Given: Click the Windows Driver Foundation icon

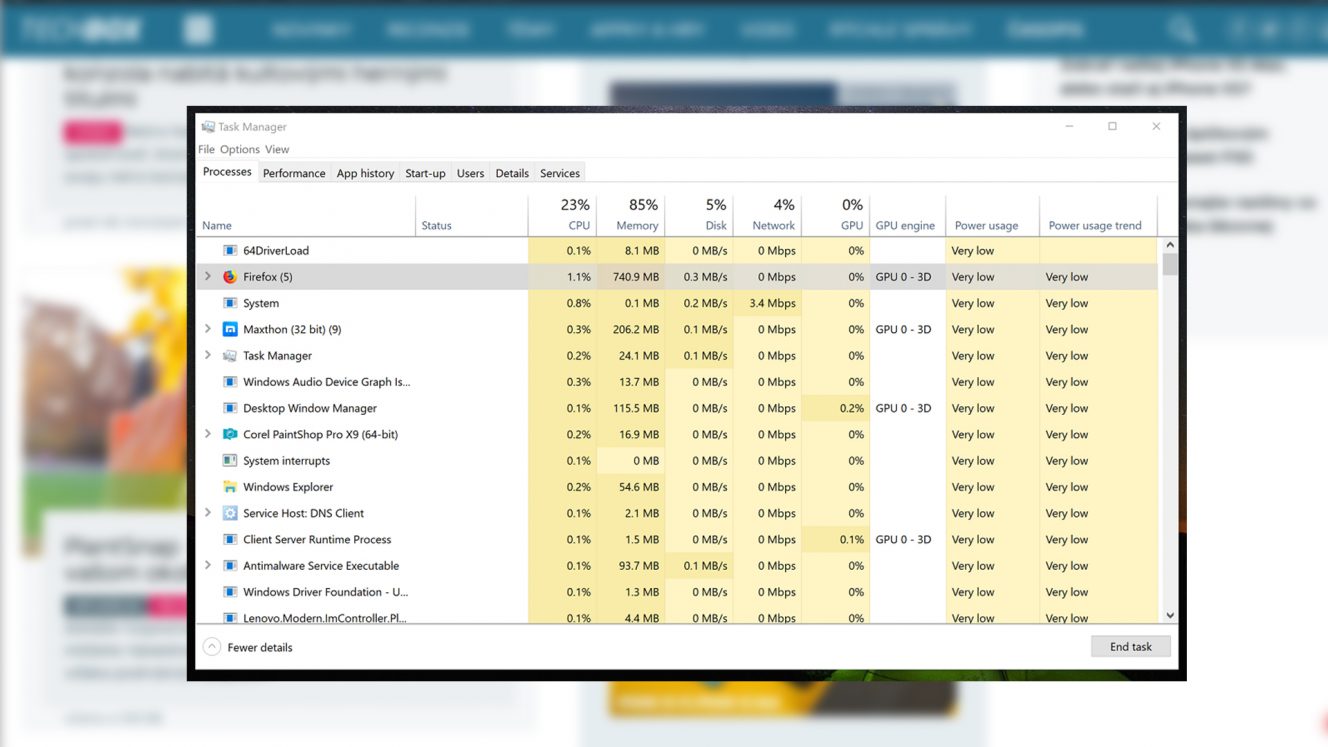Looking at the screenshot, I should [230, 592].
